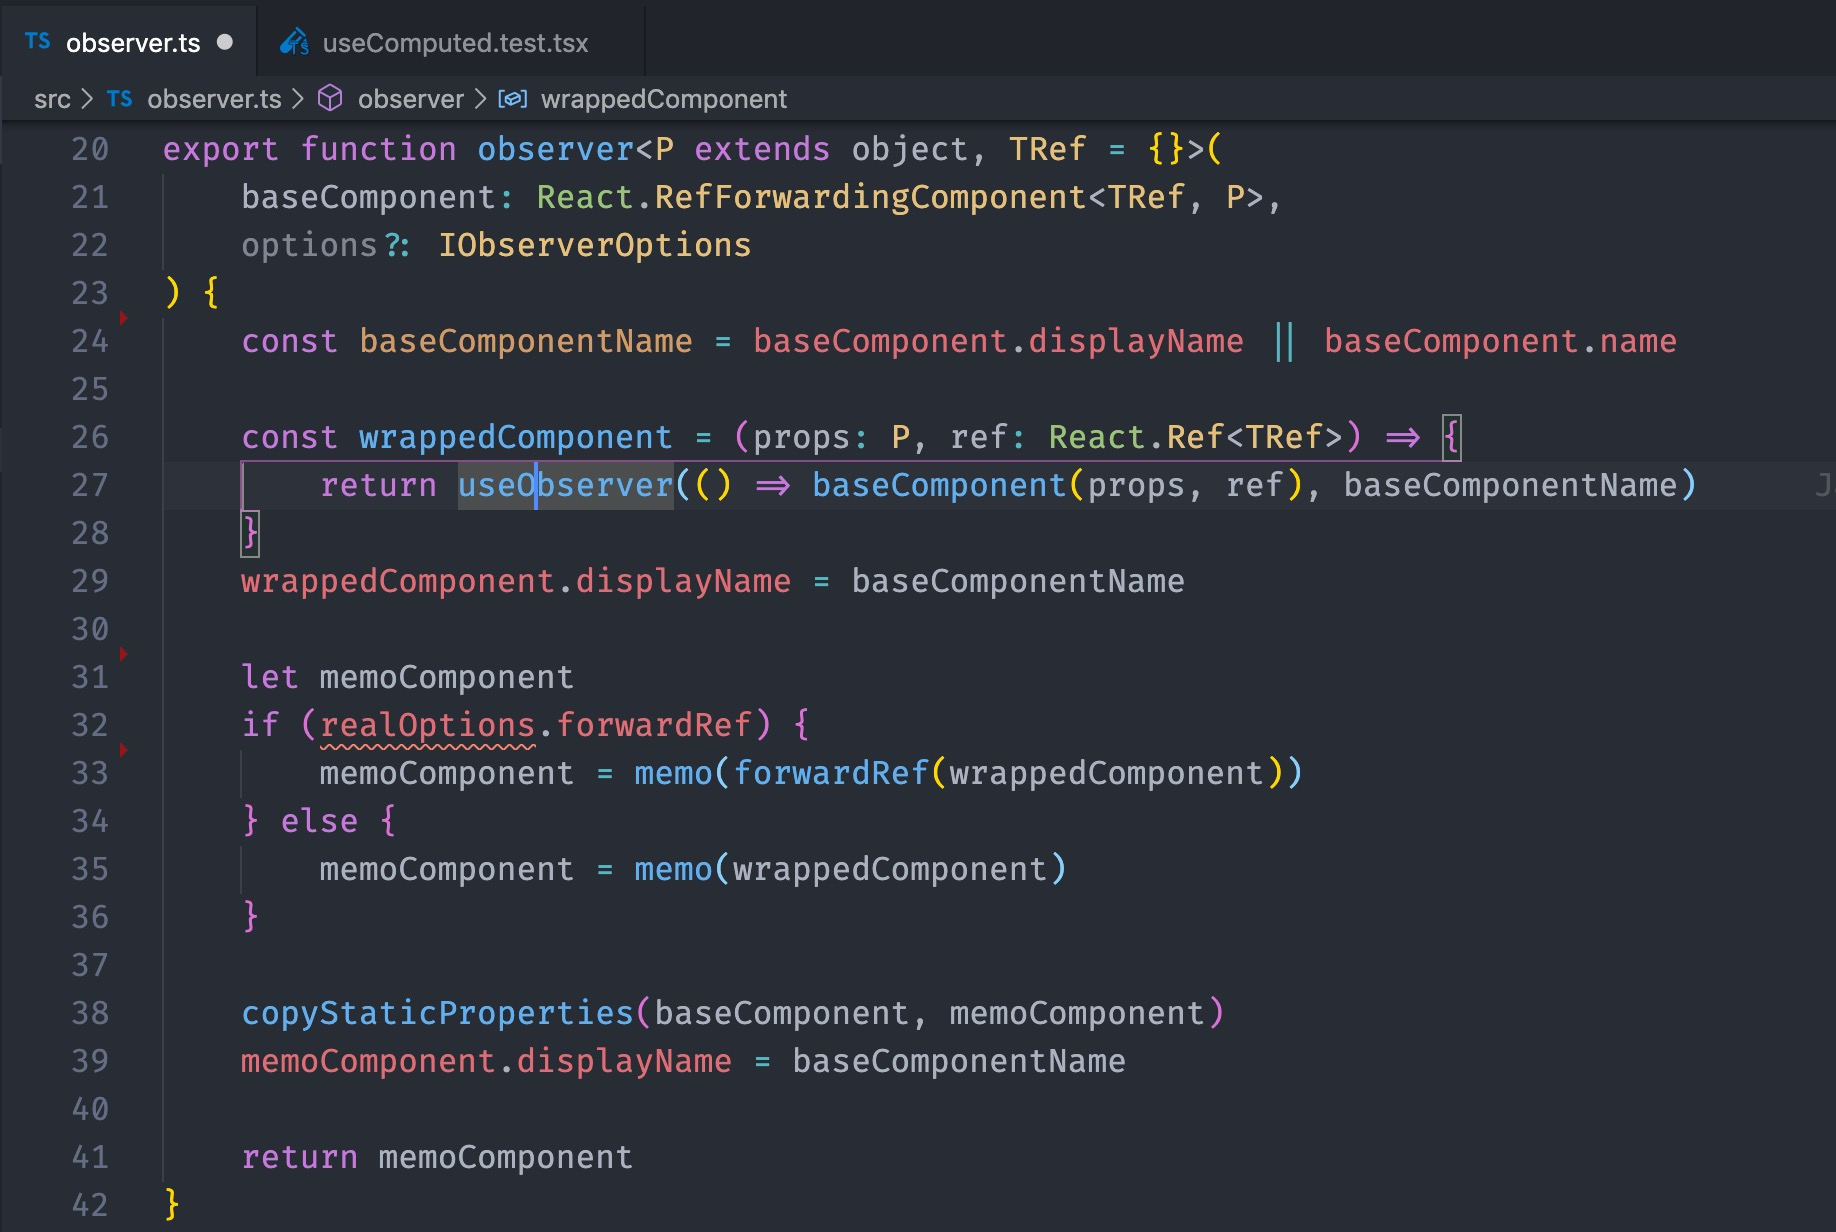Click the unsaved-changes dot on observer.ts tab
The image size is (1836, 1232).
[x=225, y=42]
